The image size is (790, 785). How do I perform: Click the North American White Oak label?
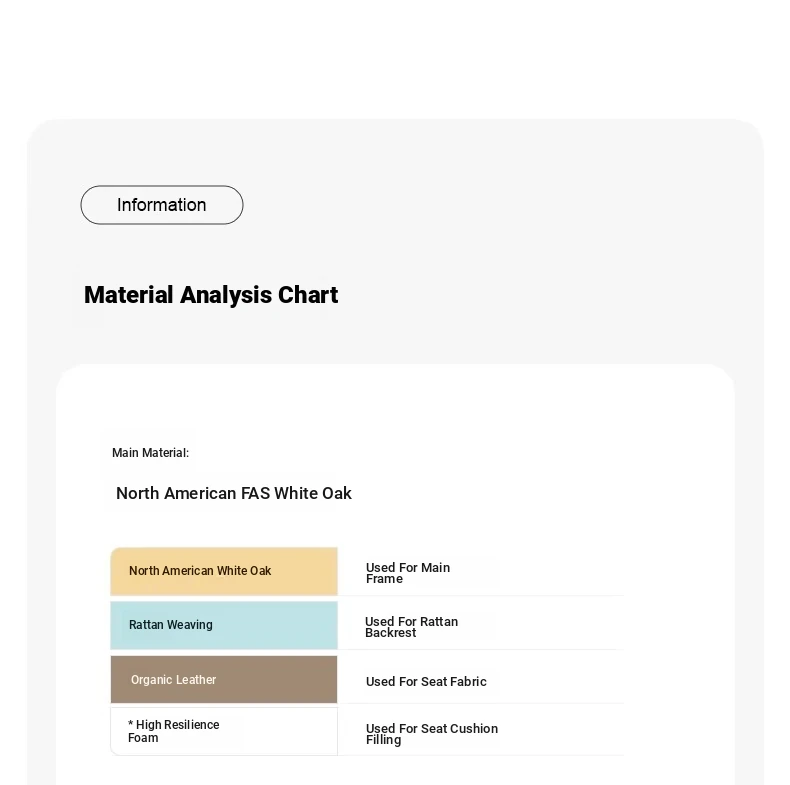200,571
